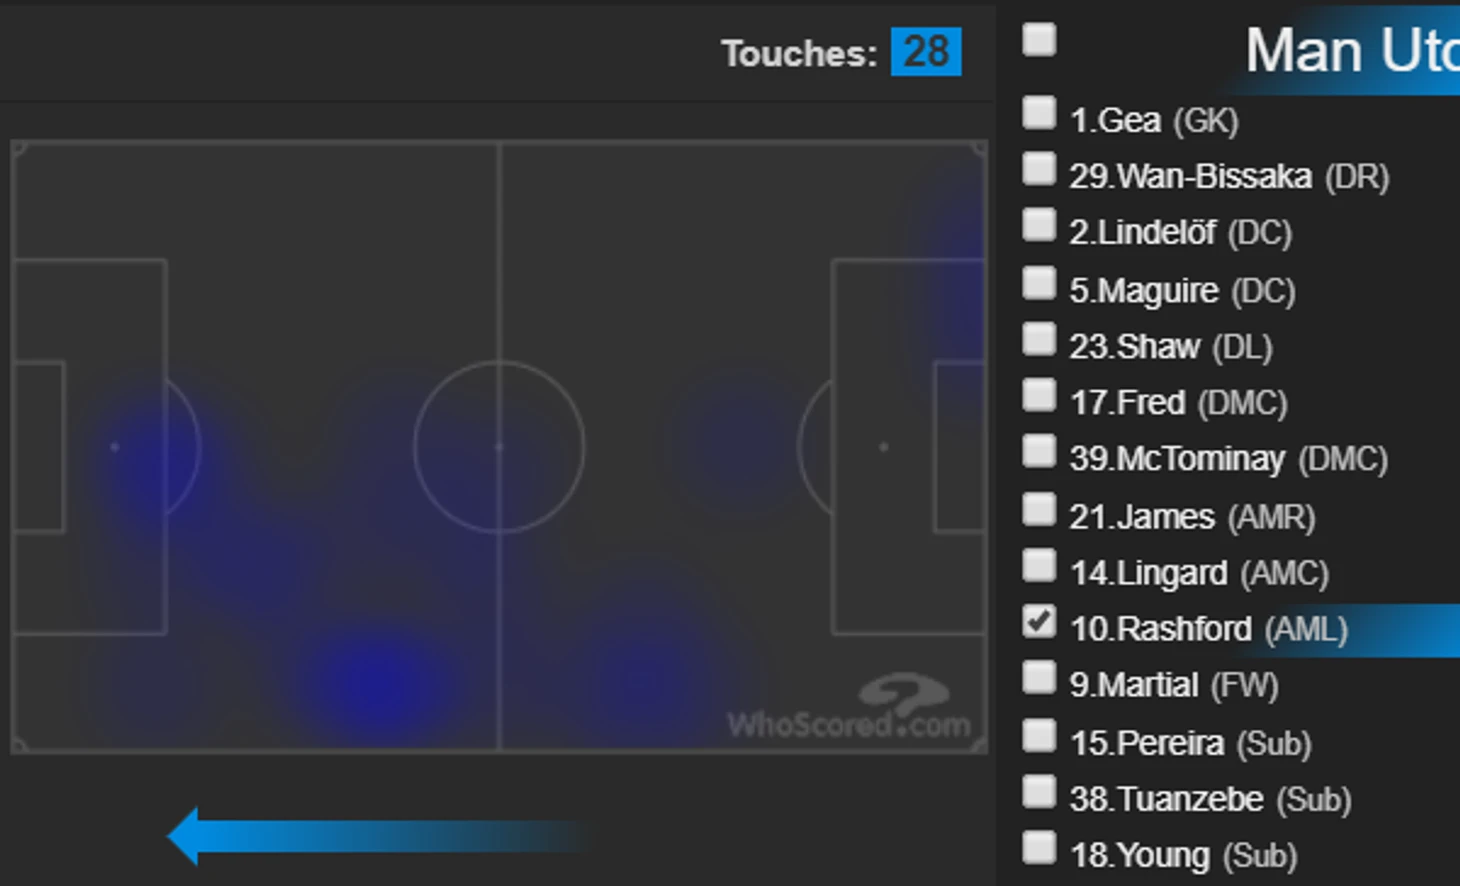Check the 38.Tuanzebe (Sub) box
This screenshot has height=886, width=1460.
(1039, 791)
